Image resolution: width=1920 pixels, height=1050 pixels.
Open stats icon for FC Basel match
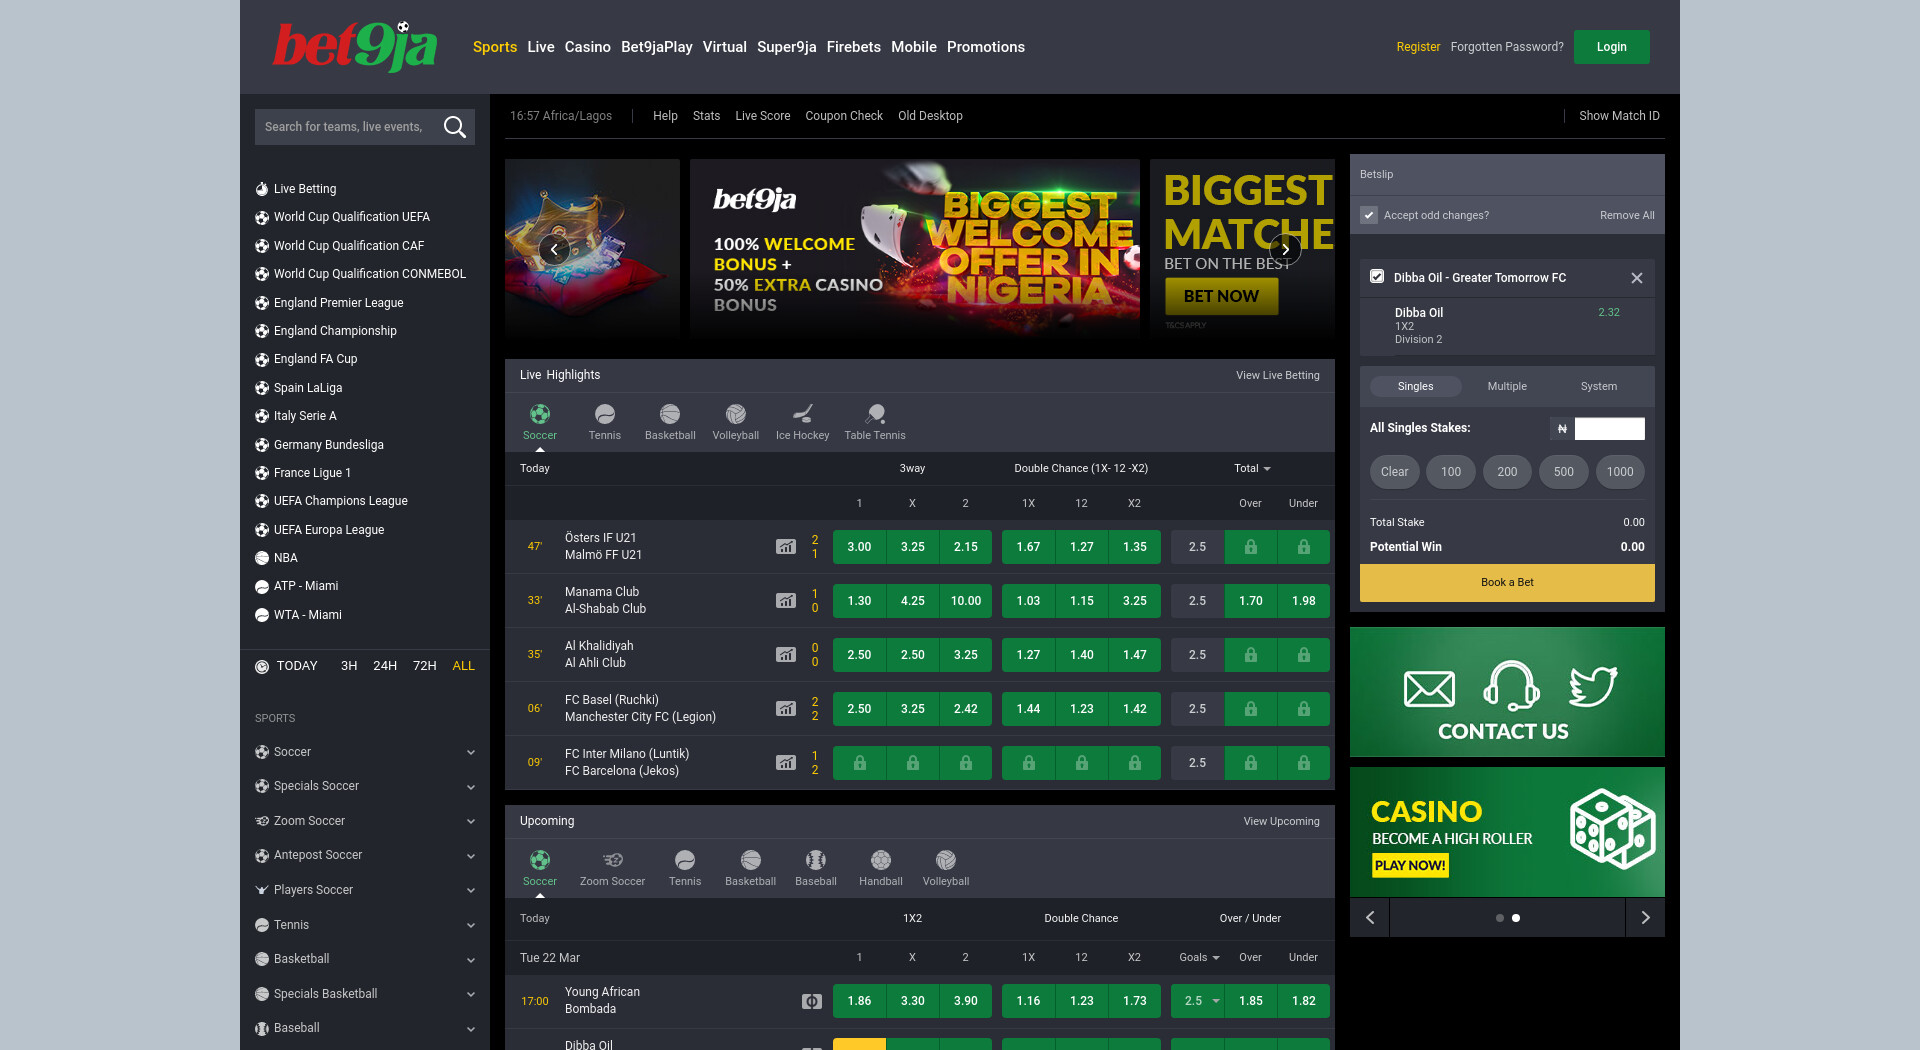[786, 709]
